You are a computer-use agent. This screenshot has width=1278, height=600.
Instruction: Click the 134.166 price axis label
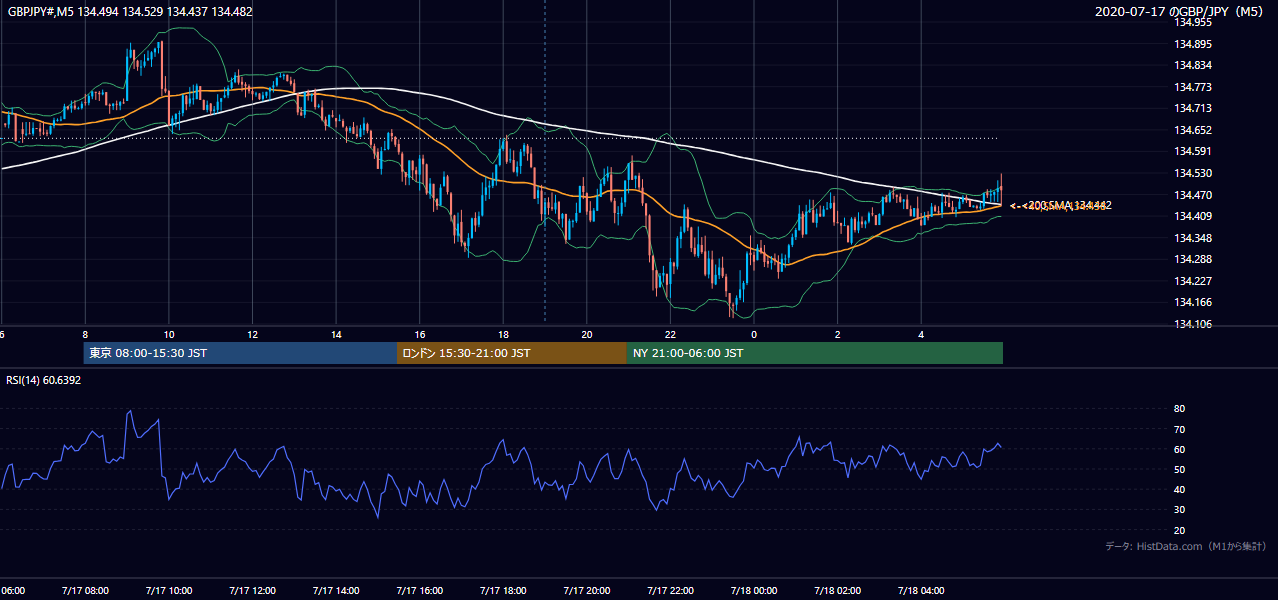(1193, 302)
